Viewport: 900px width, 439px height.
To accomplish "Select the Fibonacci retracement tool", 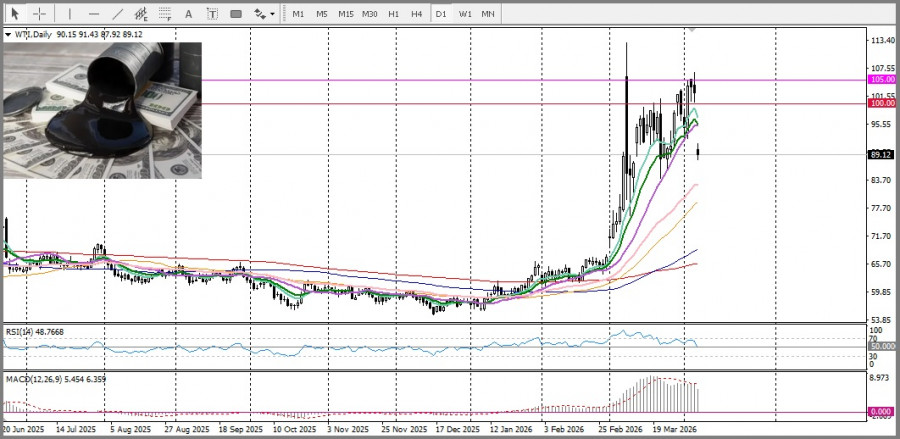I will click(x=166, y=14).
